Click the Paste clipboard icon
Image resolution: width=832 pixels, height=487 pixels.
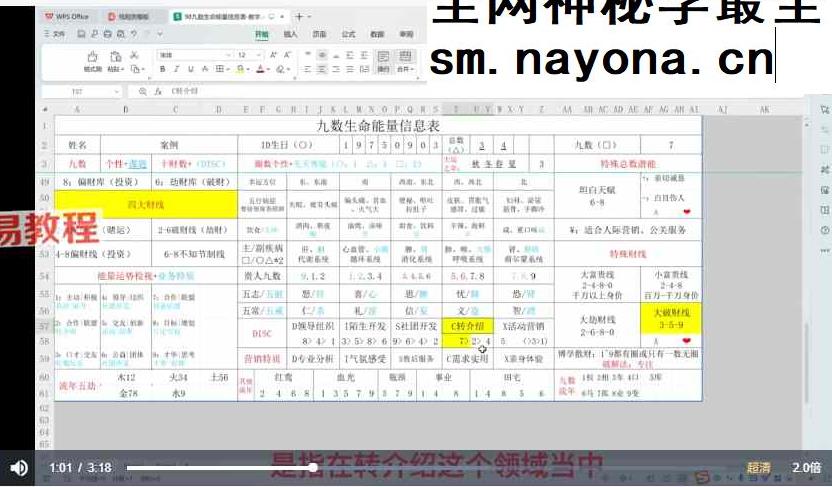pyautogui.click(x=116, y=56)
